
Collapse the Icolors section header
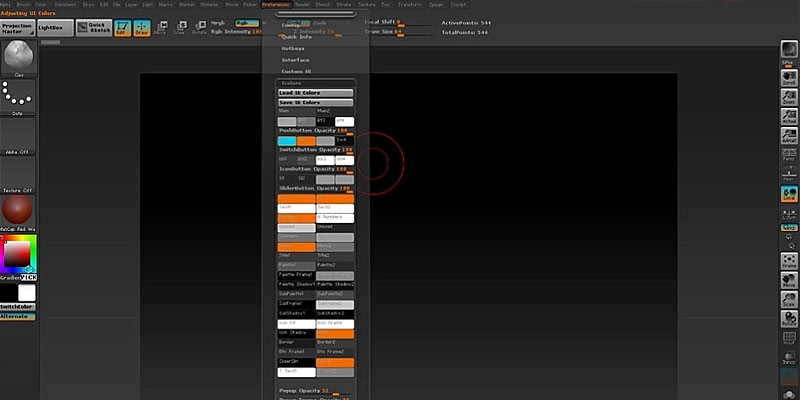tap(291, 83)
